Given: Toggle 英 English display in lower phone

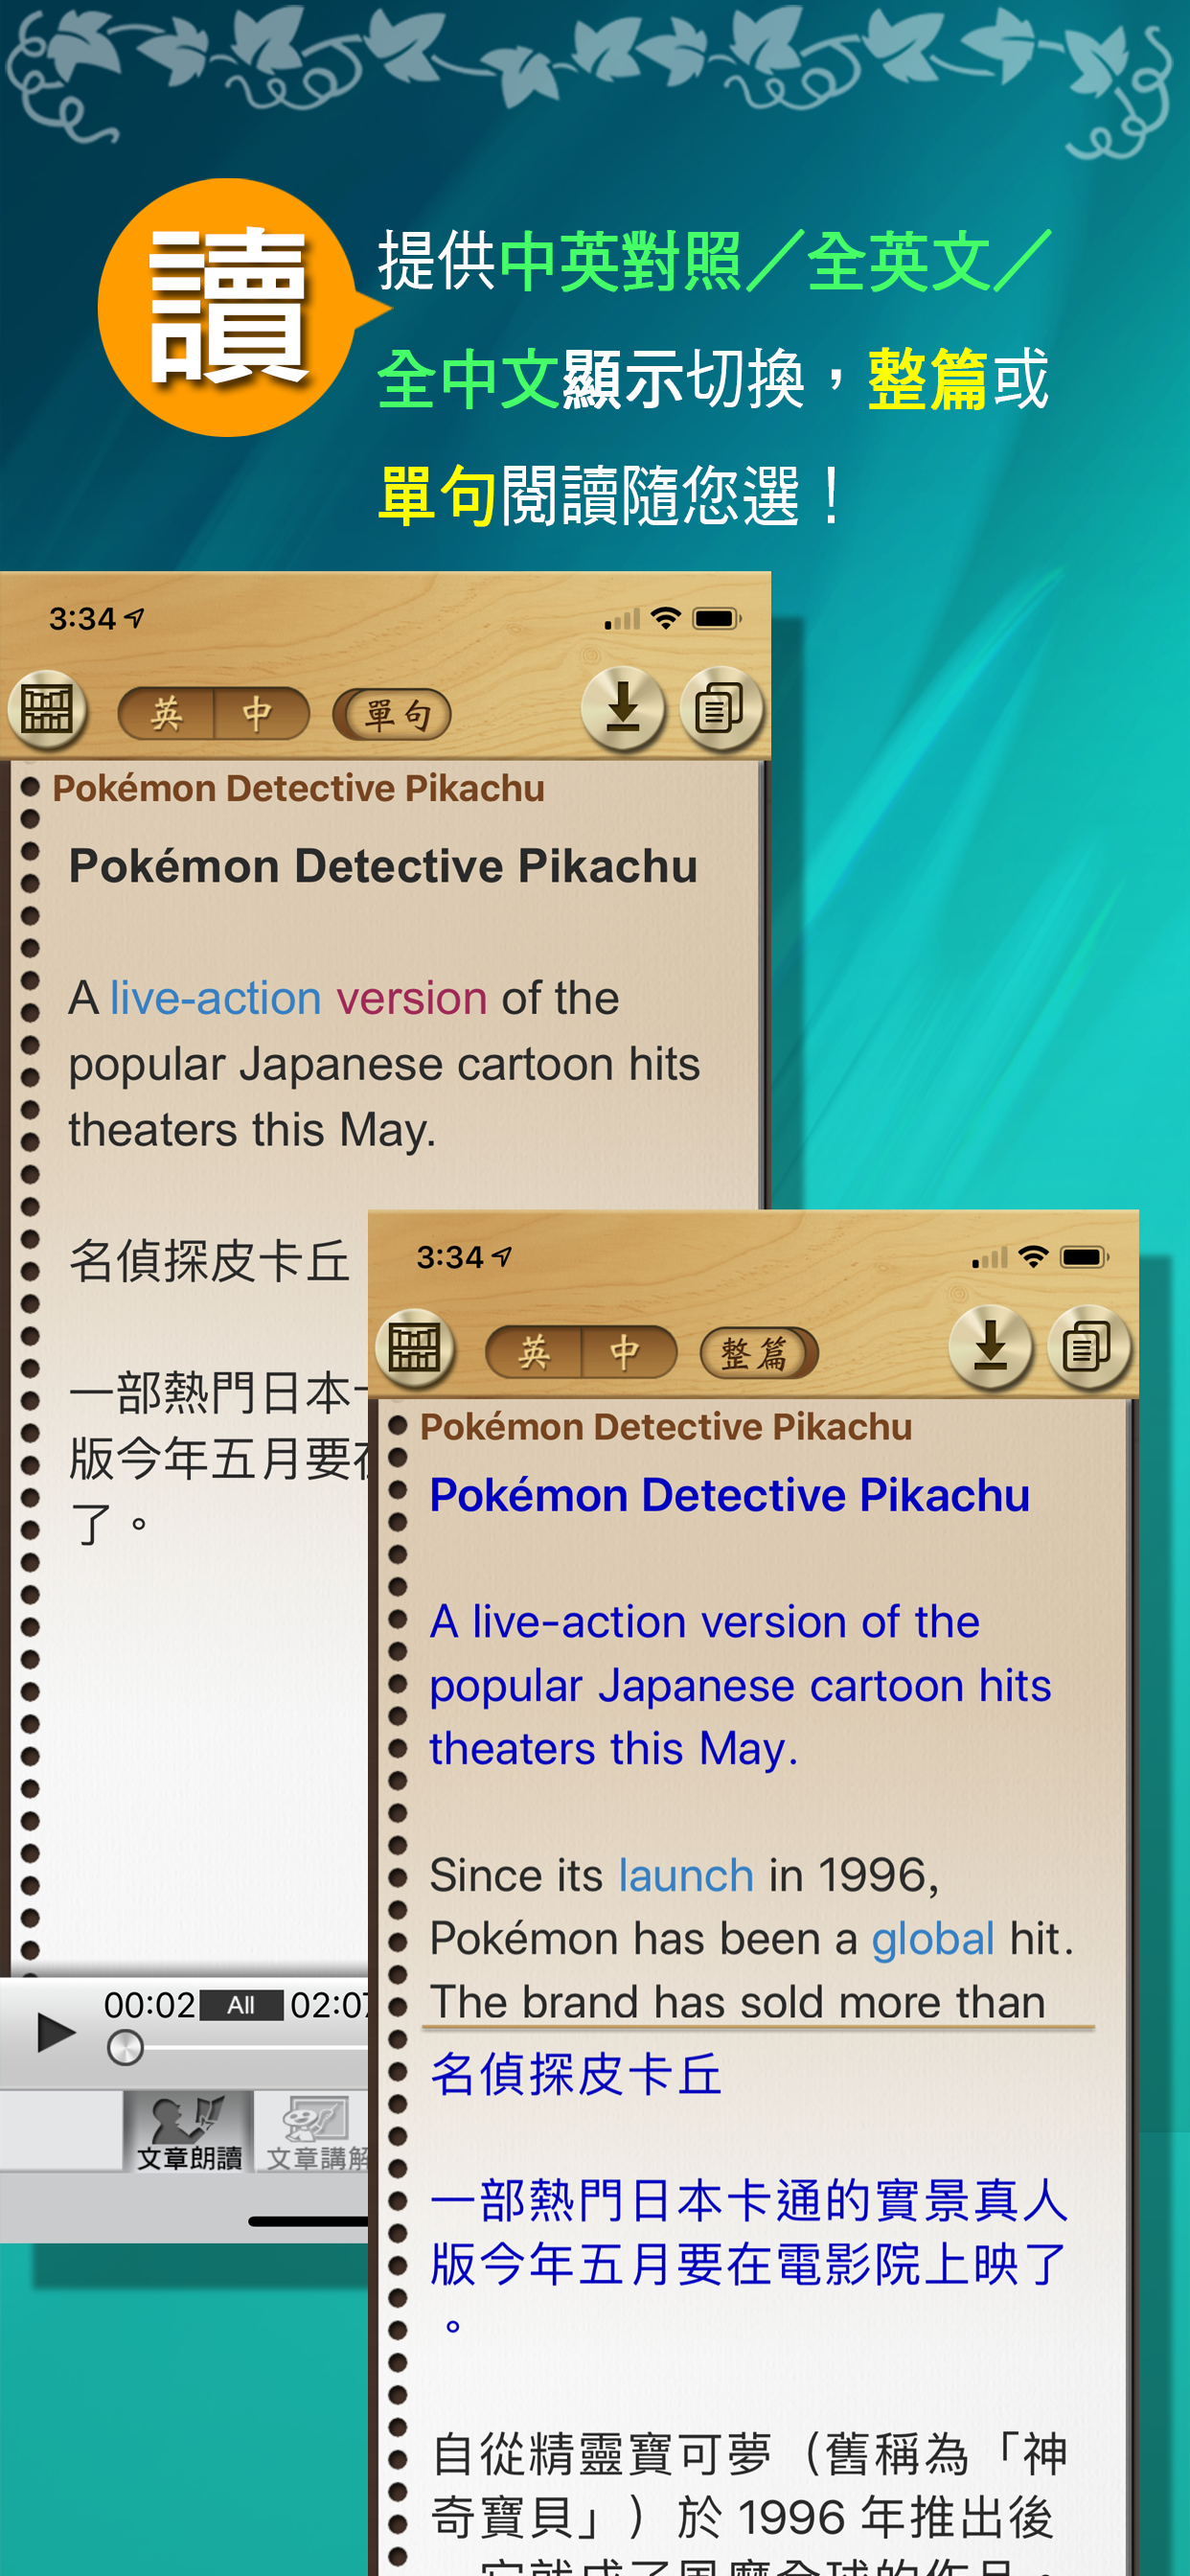Looking at the screenshot, I should click(533, 1353).
